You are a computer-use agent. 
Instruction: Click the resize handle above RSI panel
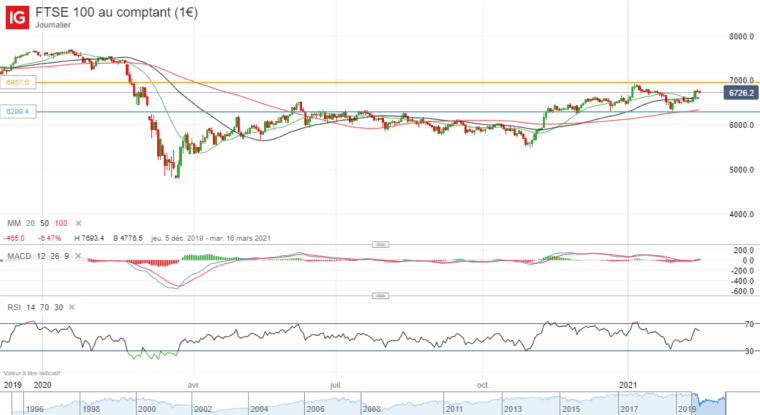[x=380, y=295]
